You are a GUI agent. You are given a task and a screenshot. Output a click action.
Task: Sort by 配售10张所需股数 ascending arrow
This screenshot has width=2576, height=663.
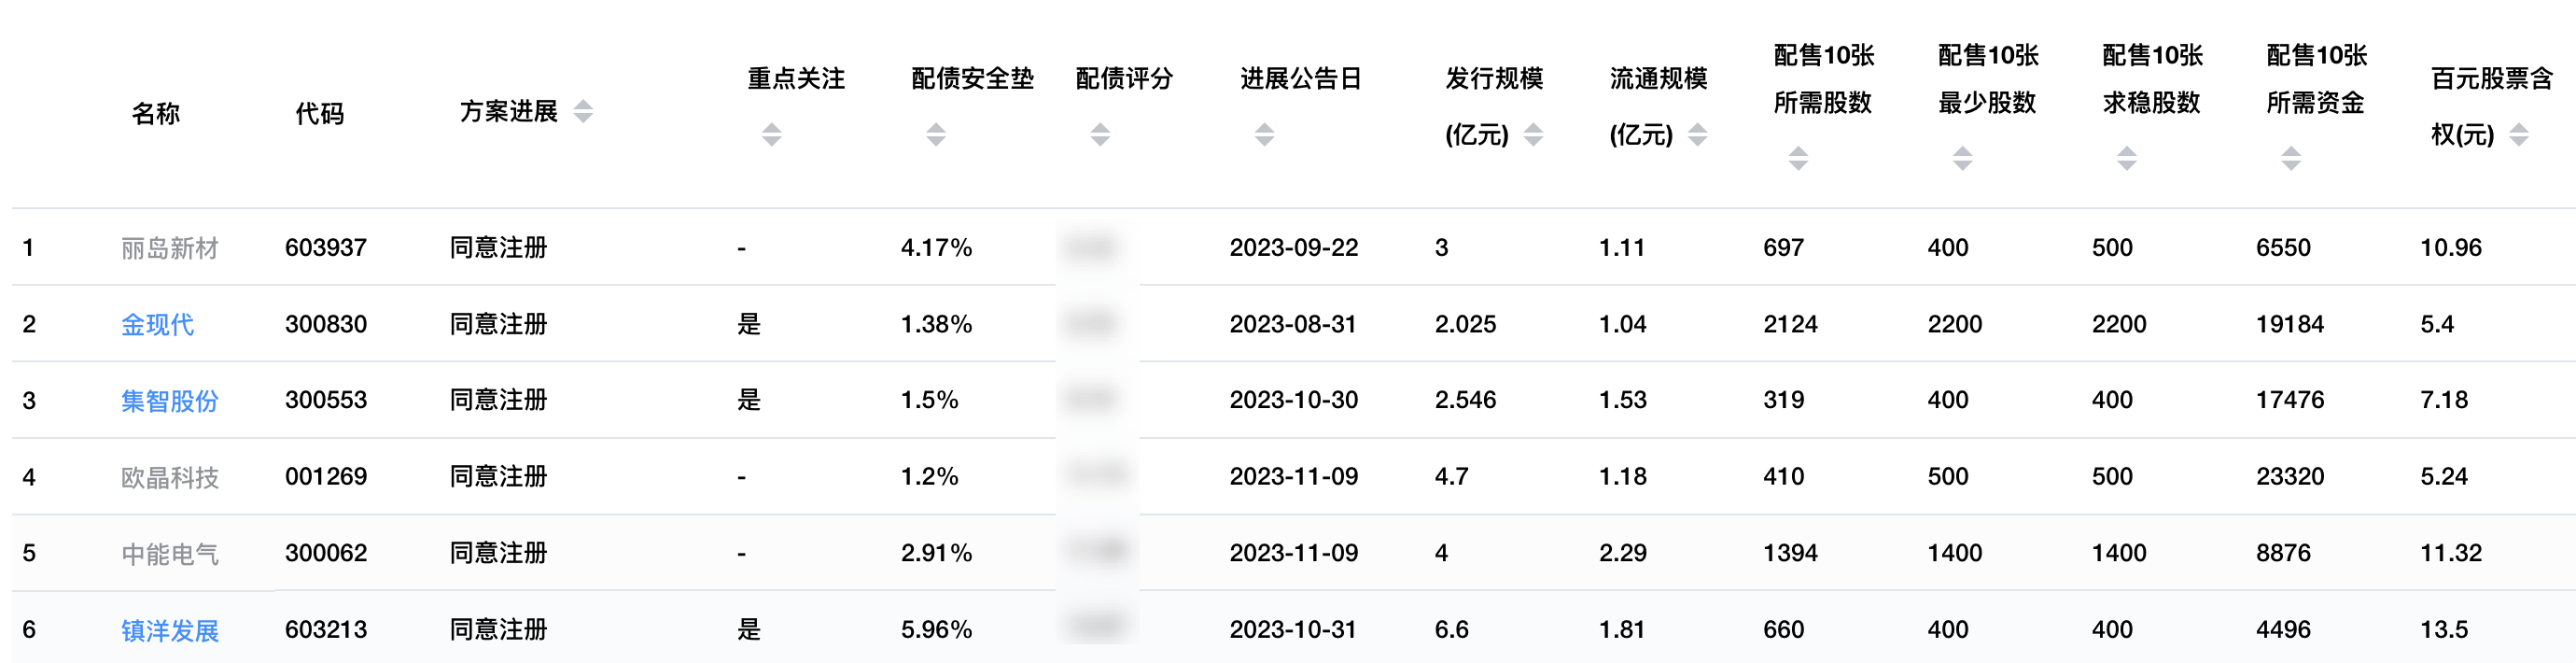click(1799, 150)
